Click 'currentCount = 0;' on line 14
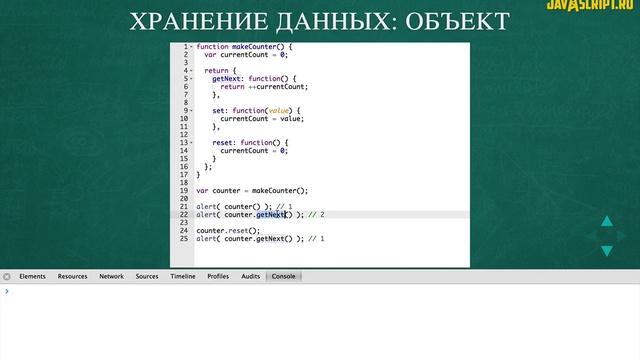 254,151
